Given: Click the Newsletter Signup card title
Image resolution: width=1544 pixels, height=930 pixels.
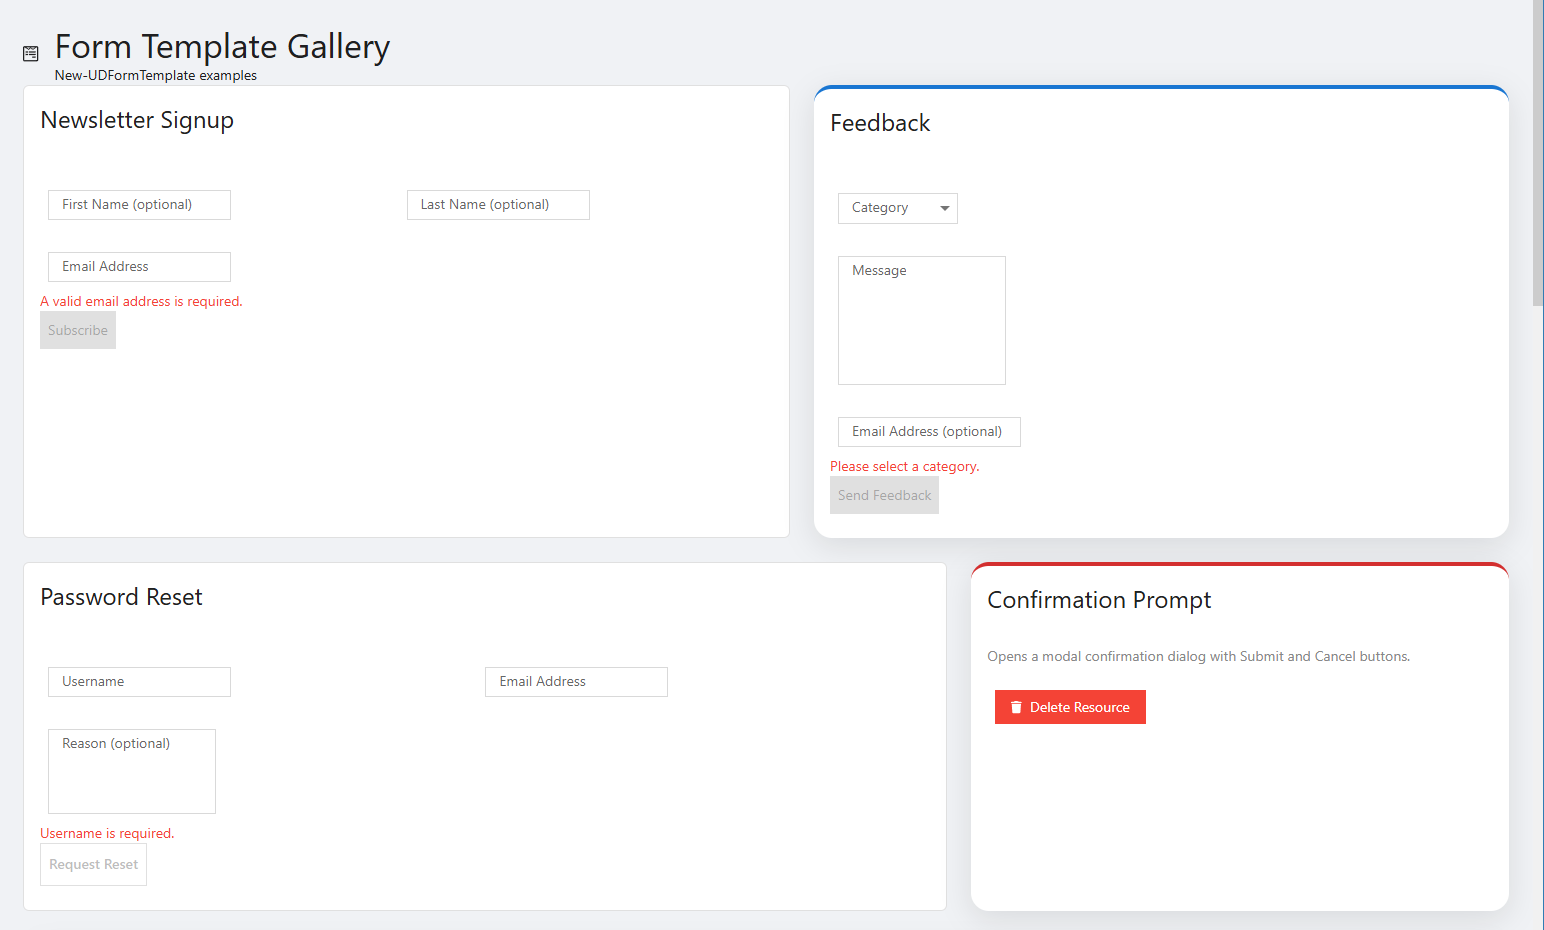Looking at the screenshot, I should tap(137, 120).
